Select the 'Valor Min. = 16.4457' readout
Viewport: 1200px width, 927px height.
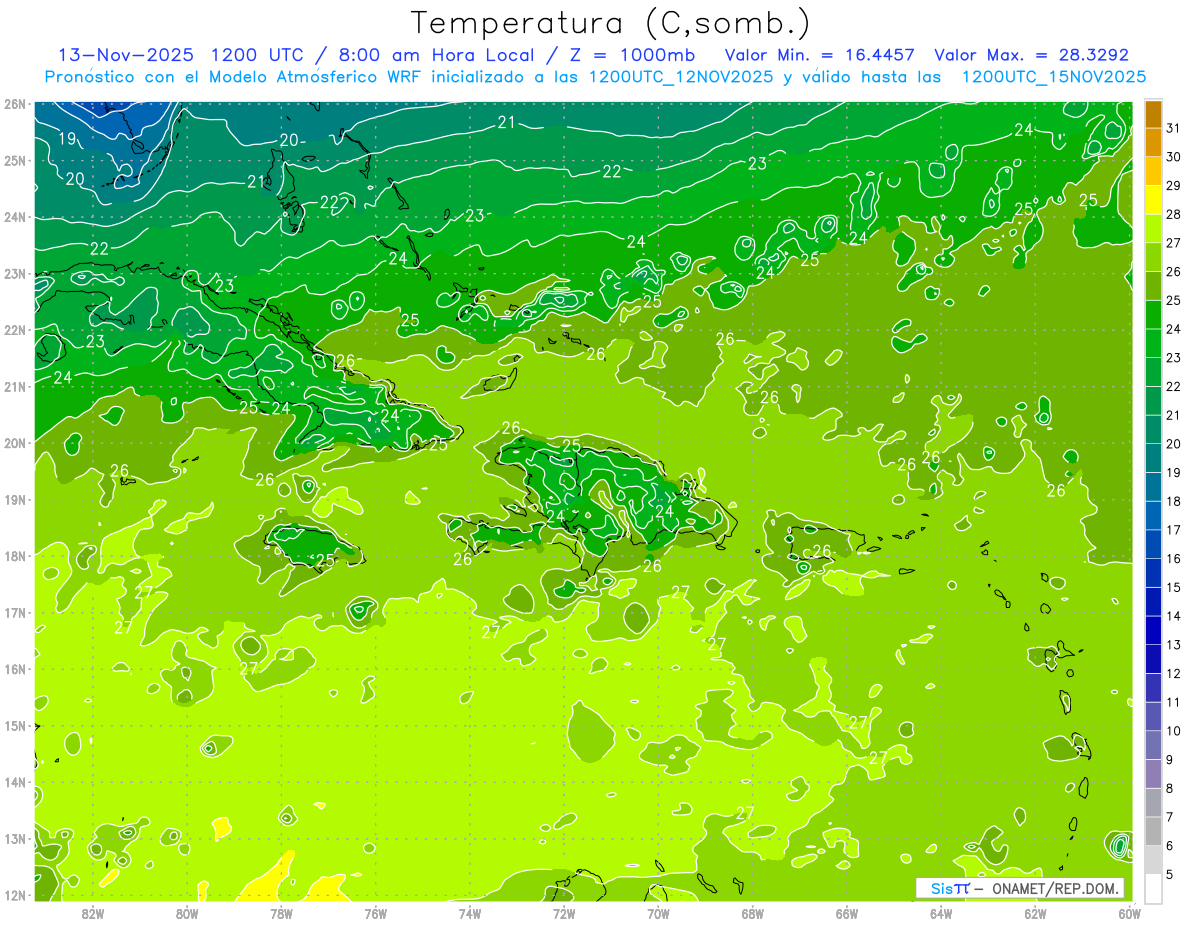820,55
